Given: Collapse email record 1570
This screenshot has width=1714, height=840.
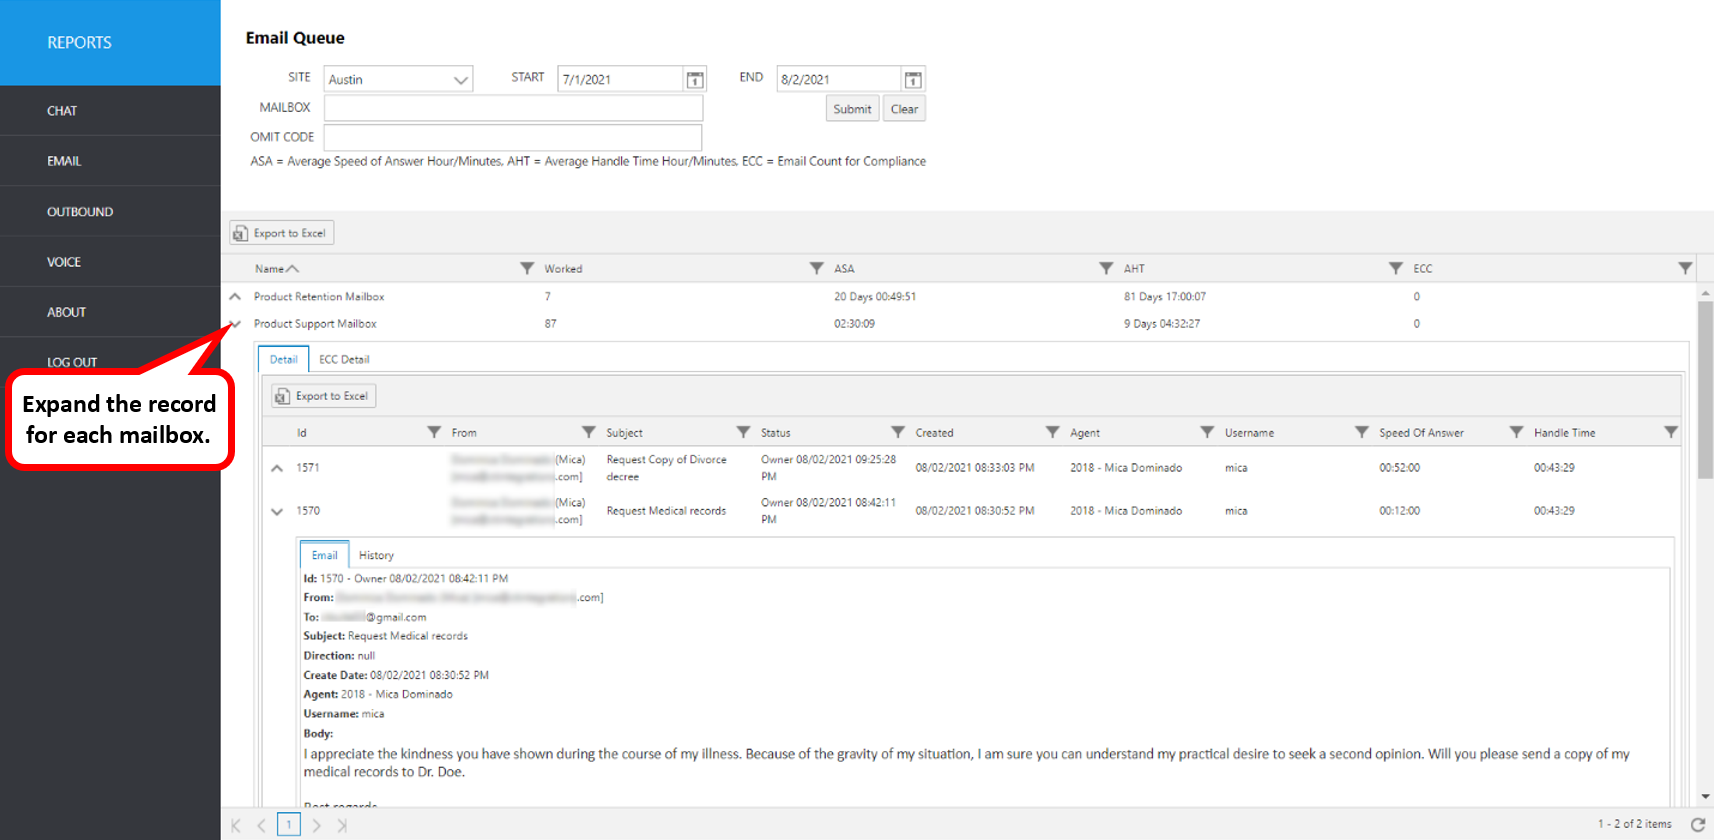Looking at the screenshot, I should (x=277, y=511).
